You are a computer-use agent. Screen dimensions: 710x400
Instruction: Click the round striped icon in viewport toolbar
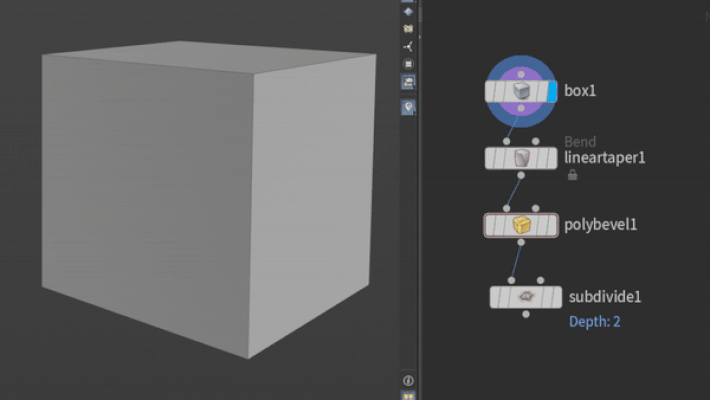coord(408,64)
